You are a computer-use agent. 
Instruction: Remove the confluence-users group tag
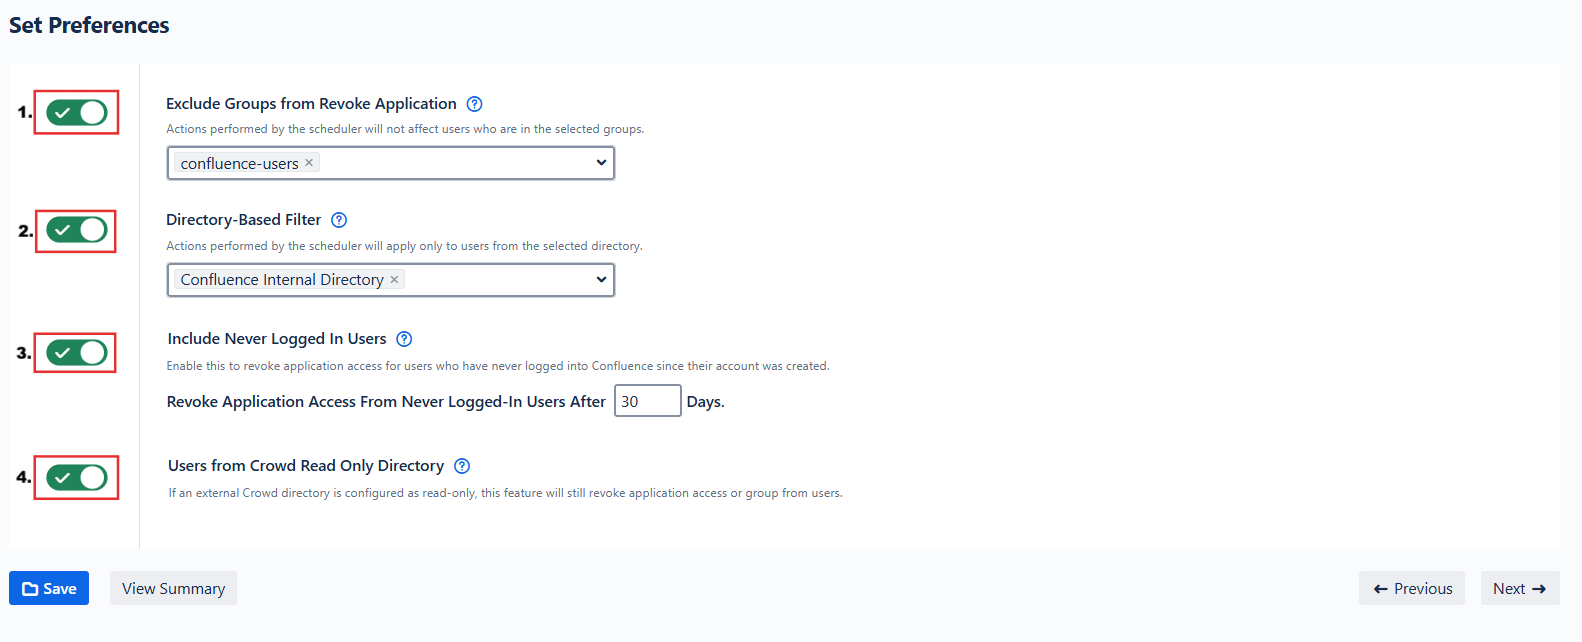click(x=309, y=163)
